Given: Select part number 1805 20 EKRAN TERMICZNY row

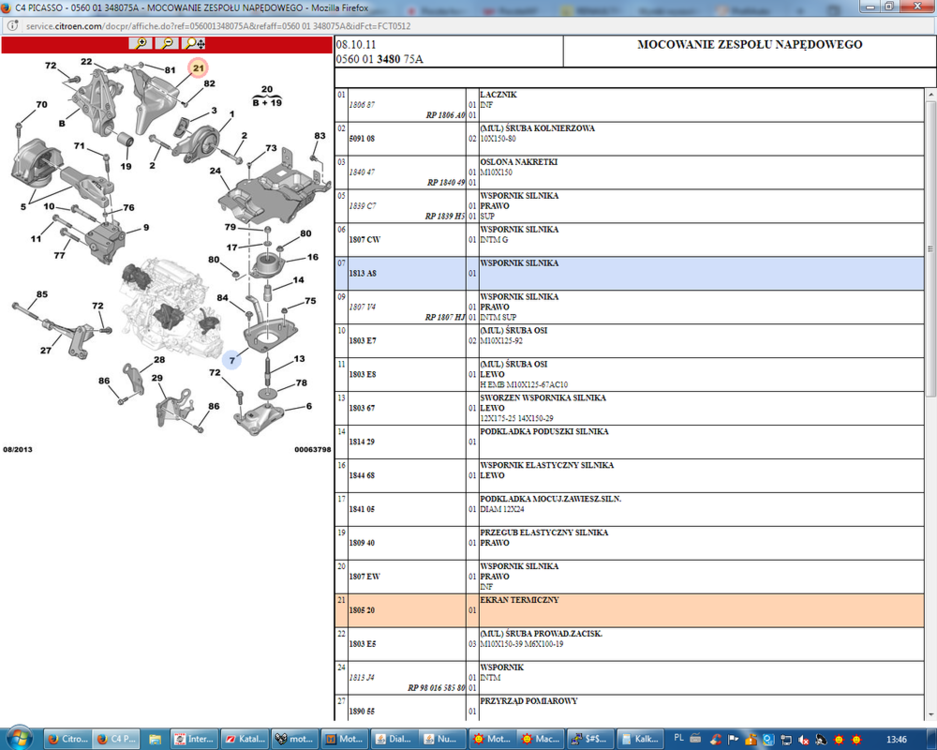Looking at the screenshot, I should [x=629, y=610].
